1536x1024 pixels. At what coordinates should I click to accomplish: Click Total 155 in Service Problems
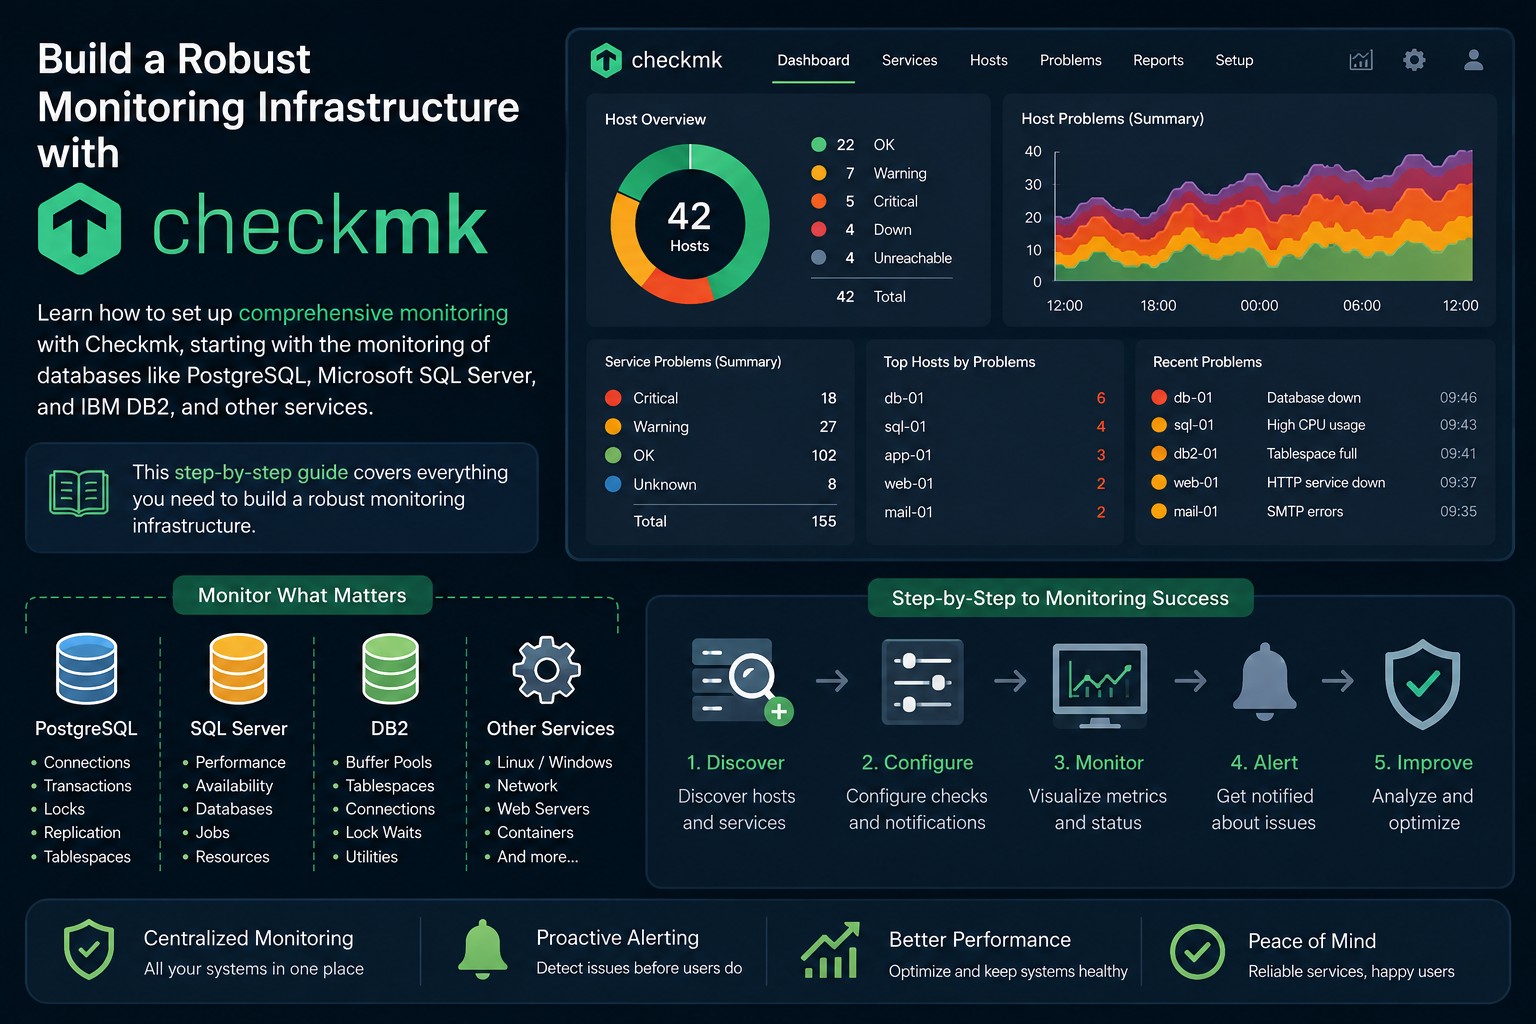(734, 522)
